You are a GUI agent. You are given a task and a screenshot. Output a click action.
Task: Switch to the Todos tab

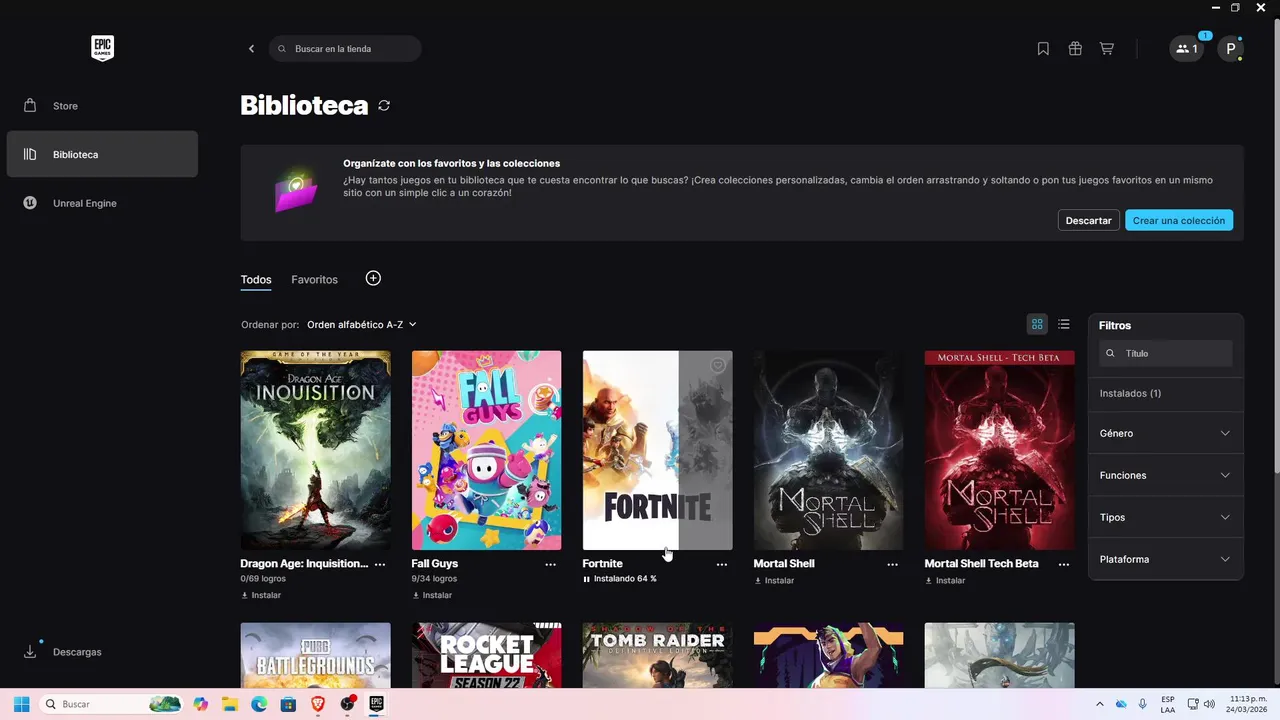pyautogui.click(x=256, y=280)
